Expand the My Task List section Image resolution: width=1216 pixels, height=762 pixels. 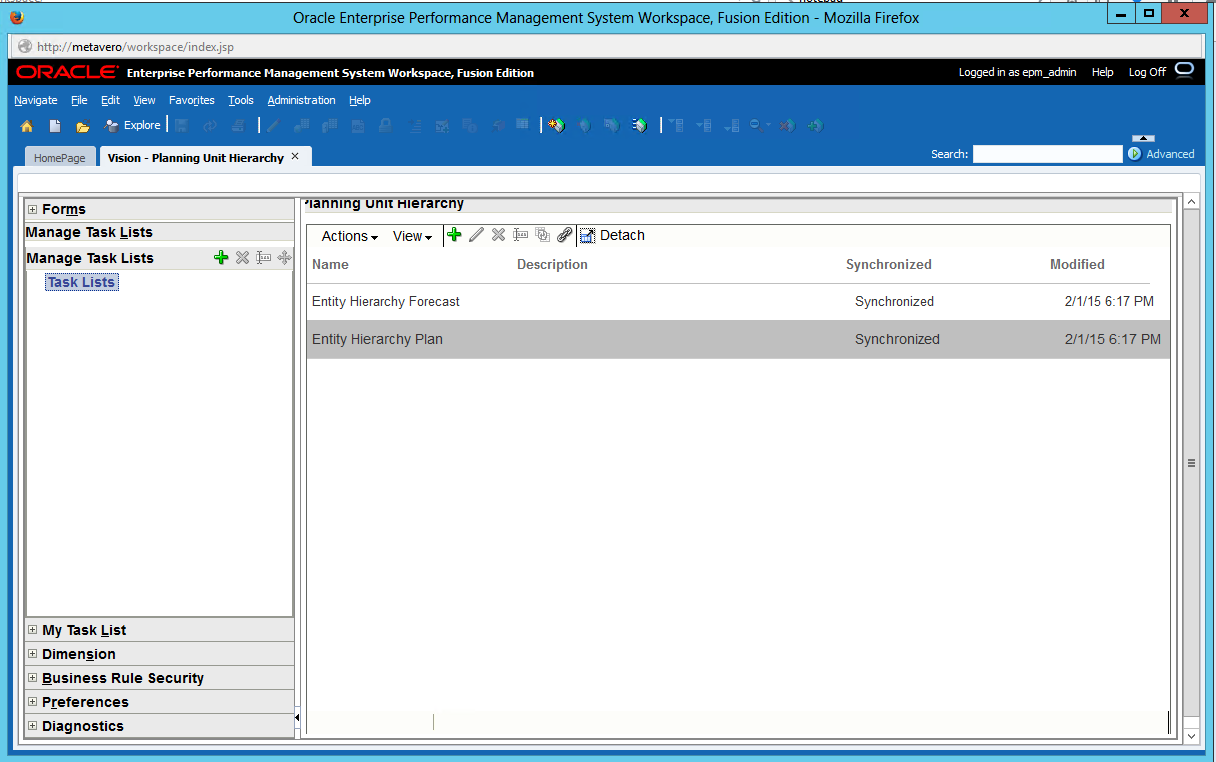pyautogui.click(x=32, y=630)
